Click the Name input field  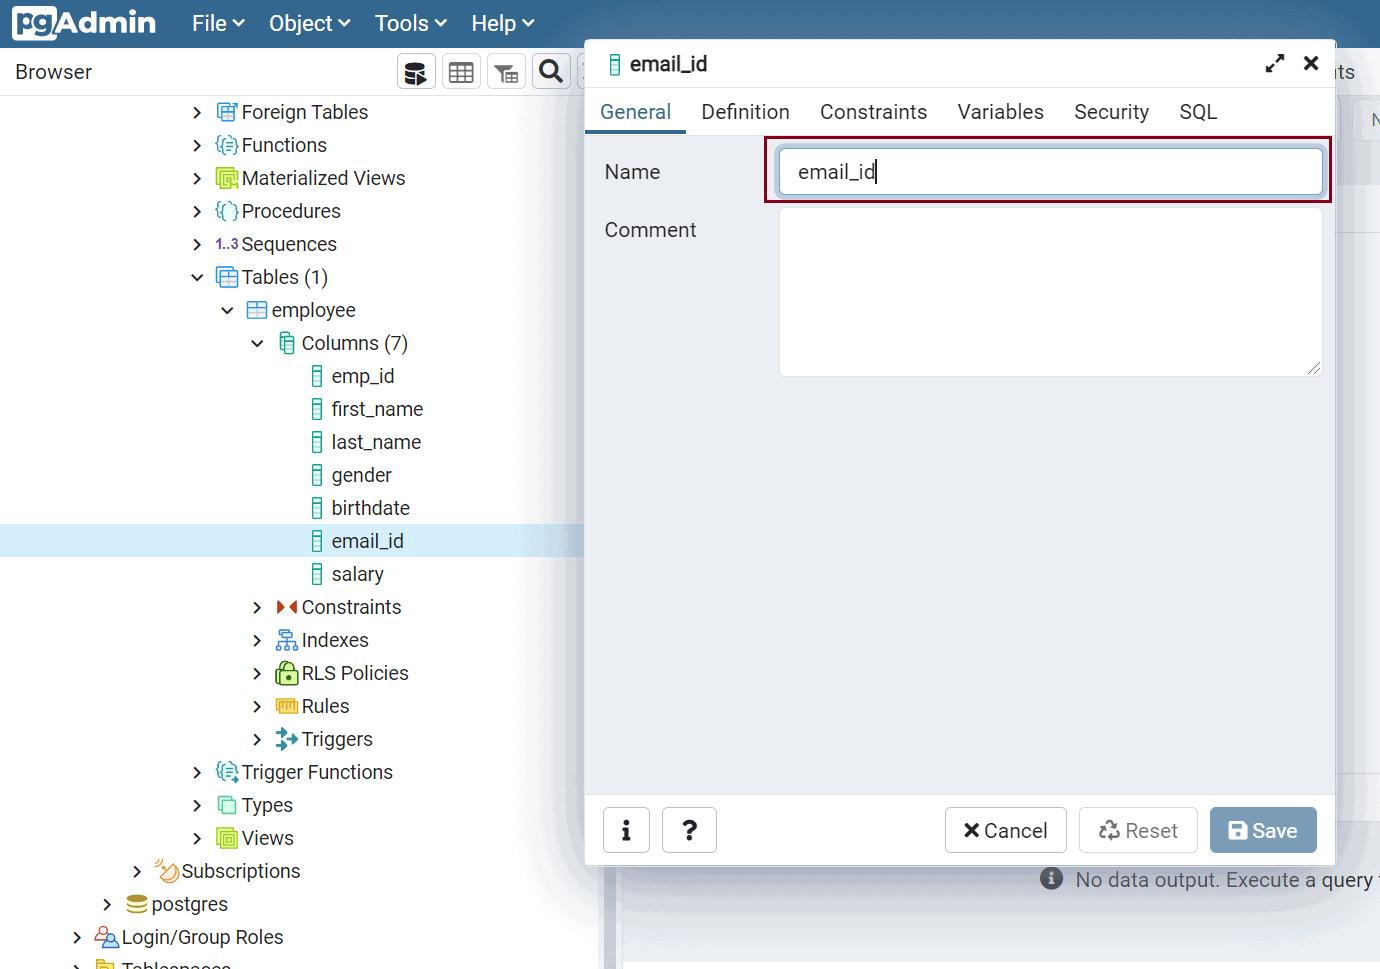pyautogui.click(x=1050, y=172)
